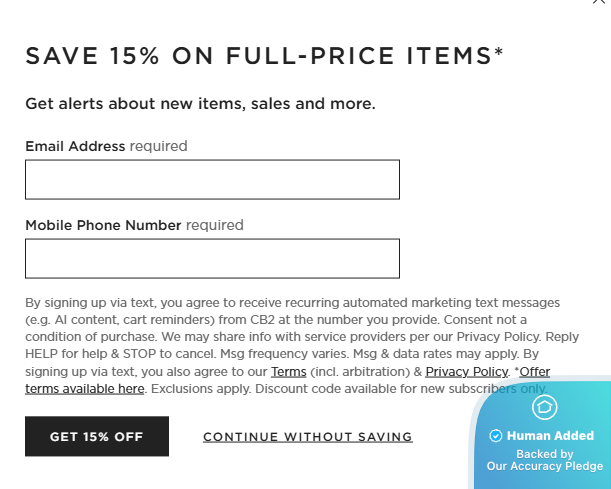
Task: Click the asterisk after the ITEMS heading
Action: (x=499, y=52)
